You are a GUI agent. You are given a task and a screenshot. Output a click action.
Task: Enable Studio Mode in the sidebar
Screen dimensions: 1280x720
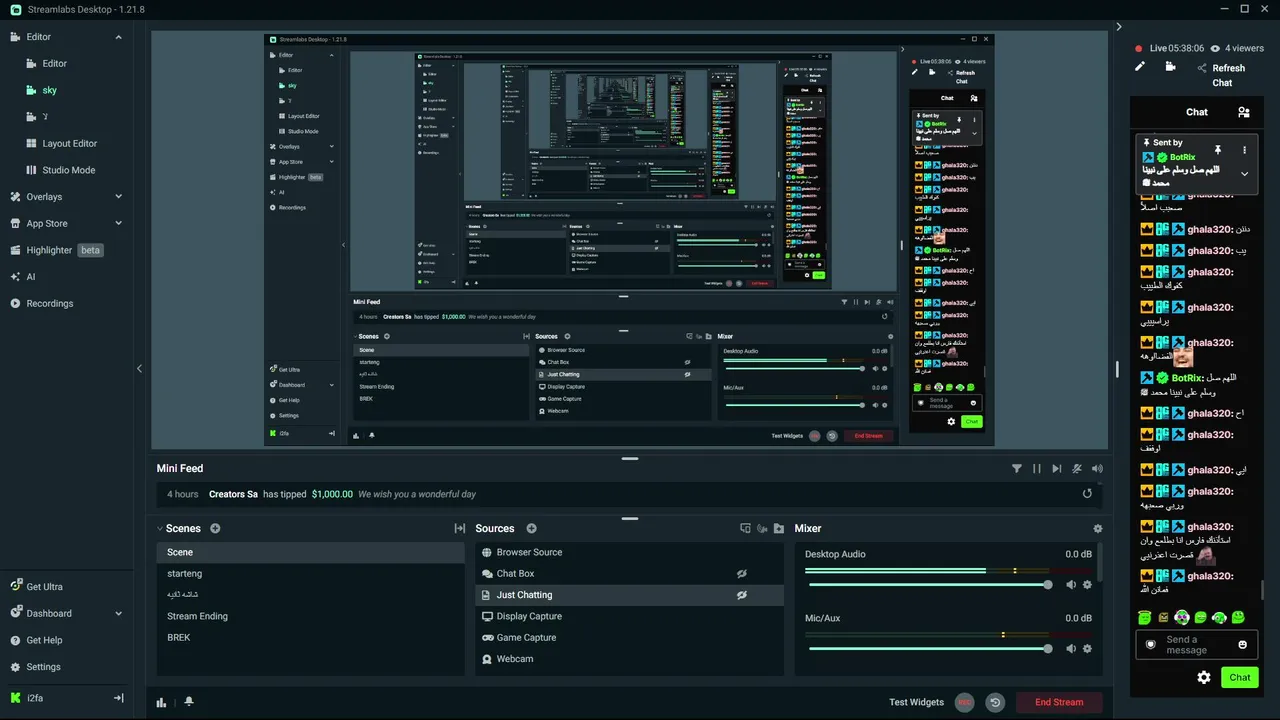tap(68, 170)
